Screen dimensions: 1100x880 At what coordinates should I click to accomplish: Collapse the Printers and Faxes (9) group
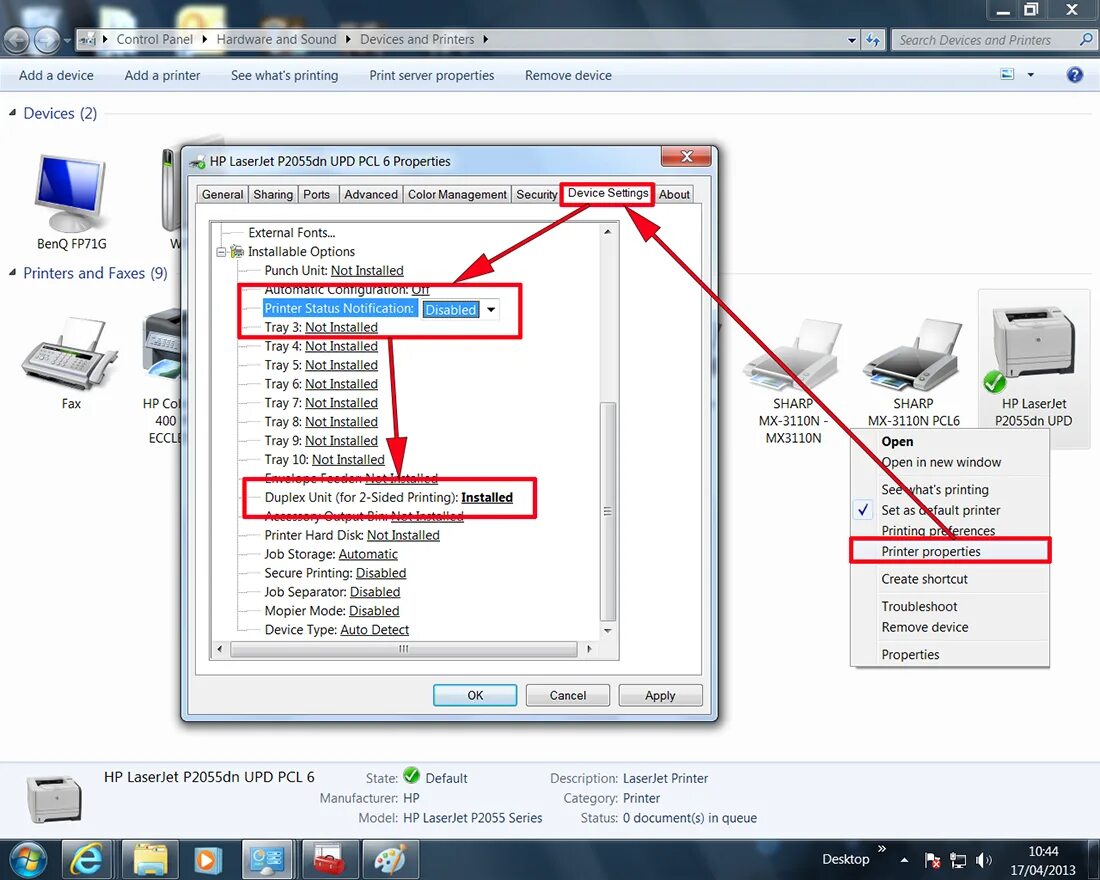[x=12, y=272]
